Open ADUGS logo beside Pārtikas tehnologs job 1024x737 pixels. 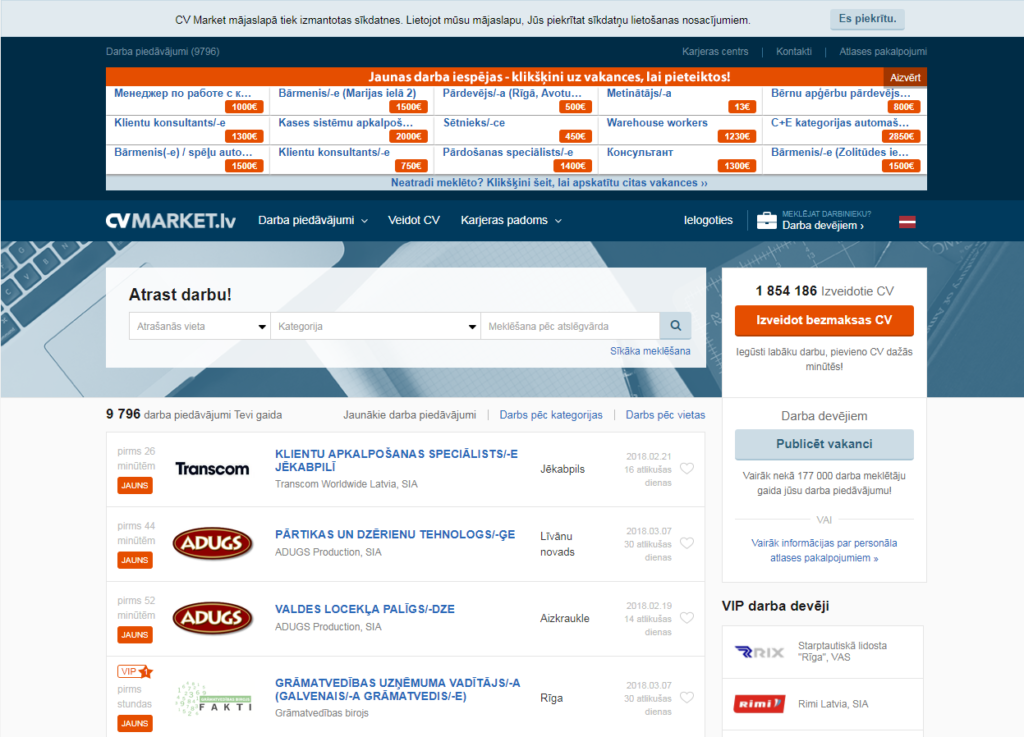click(x=212, y=543)
